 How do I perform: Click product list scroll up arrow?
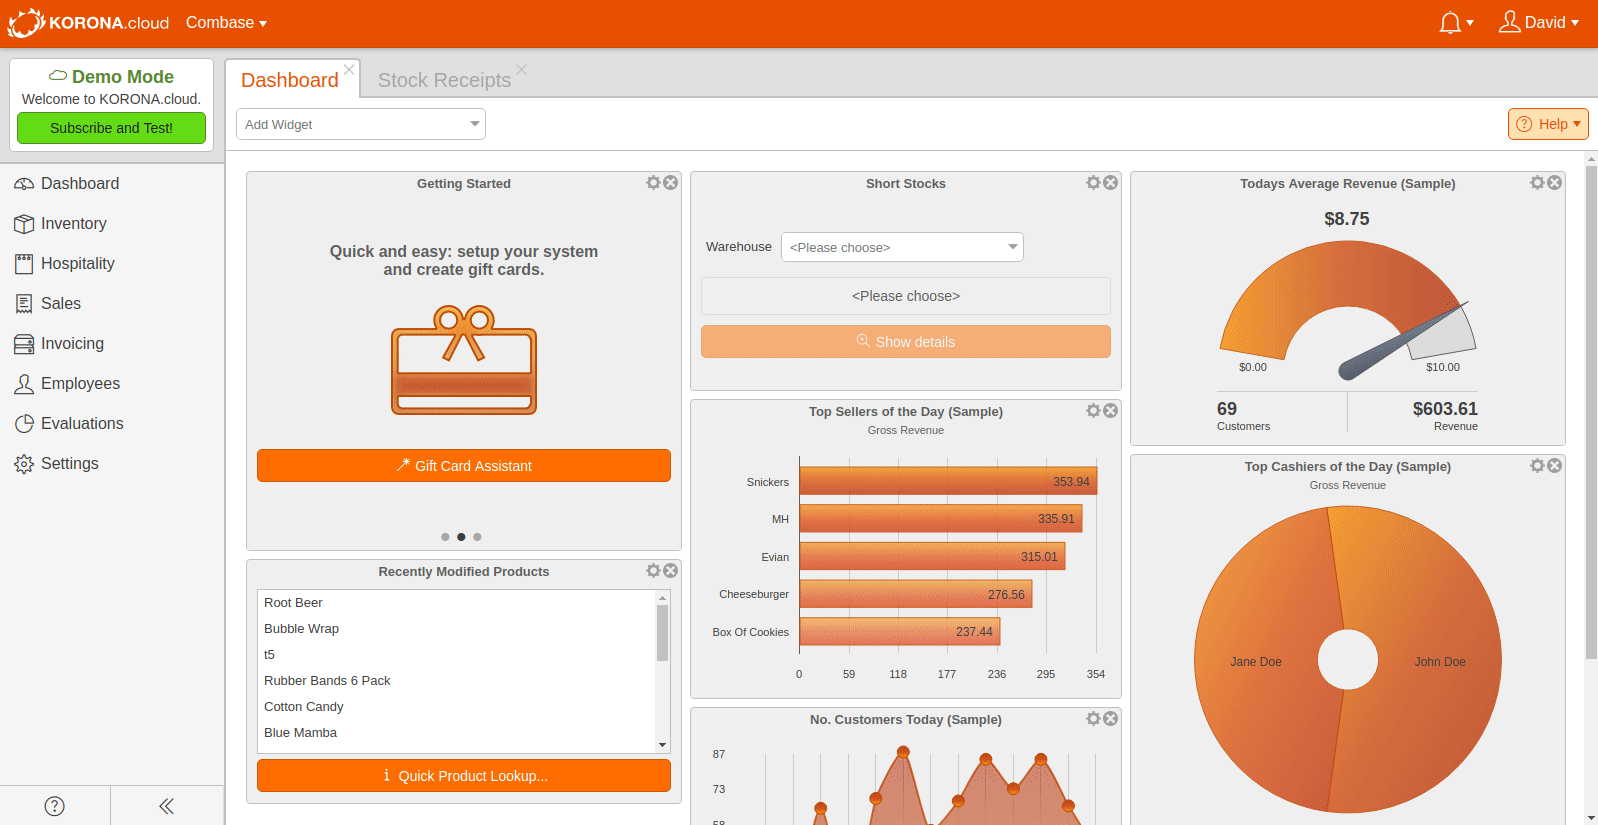pos(662,597)
